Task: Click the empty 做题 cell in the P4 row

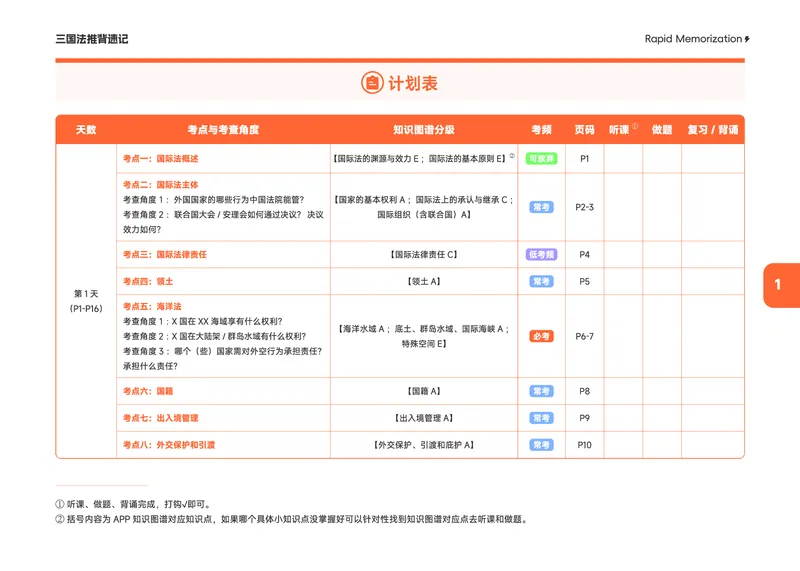Action: click(662, 254)
